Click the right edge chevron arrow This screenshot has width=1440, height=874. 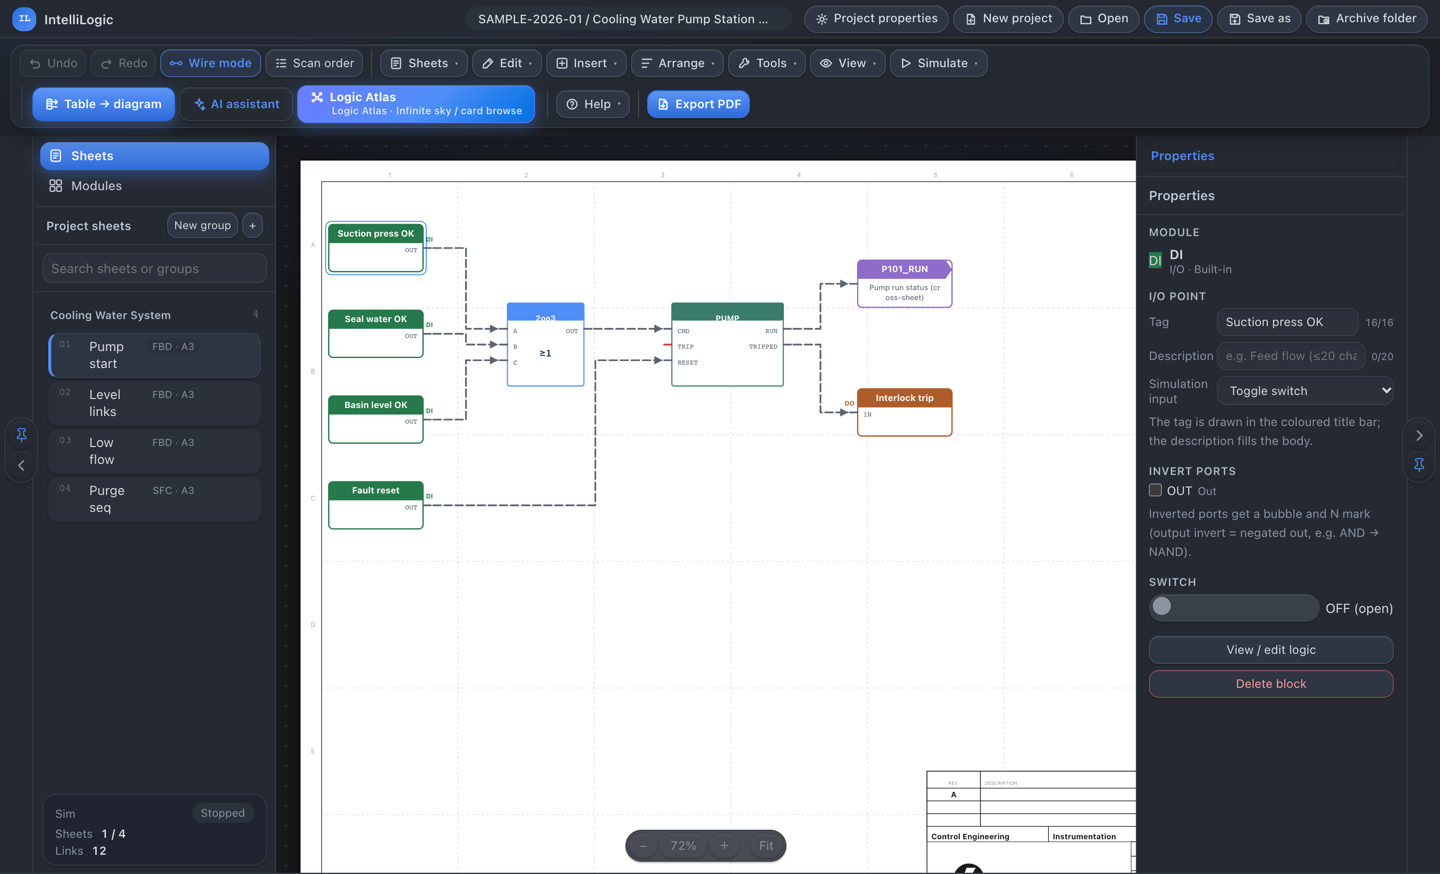point(1419,435)
